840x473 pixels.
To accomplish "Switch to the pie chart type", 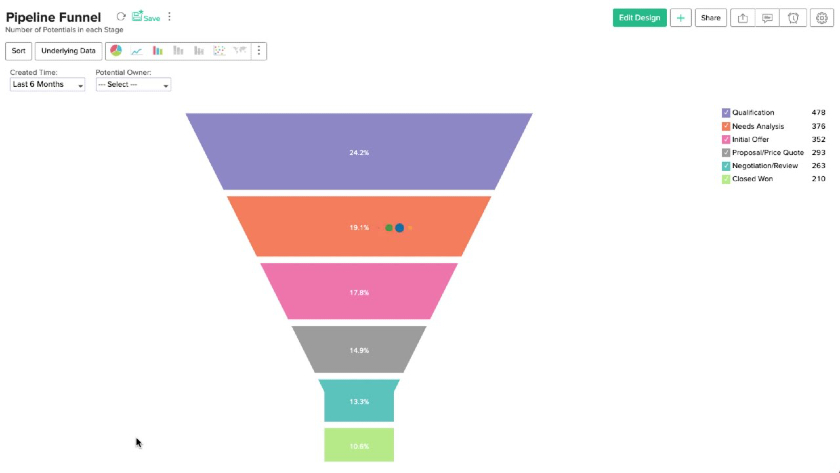I will pyautogui.click(x=116, y=50).
